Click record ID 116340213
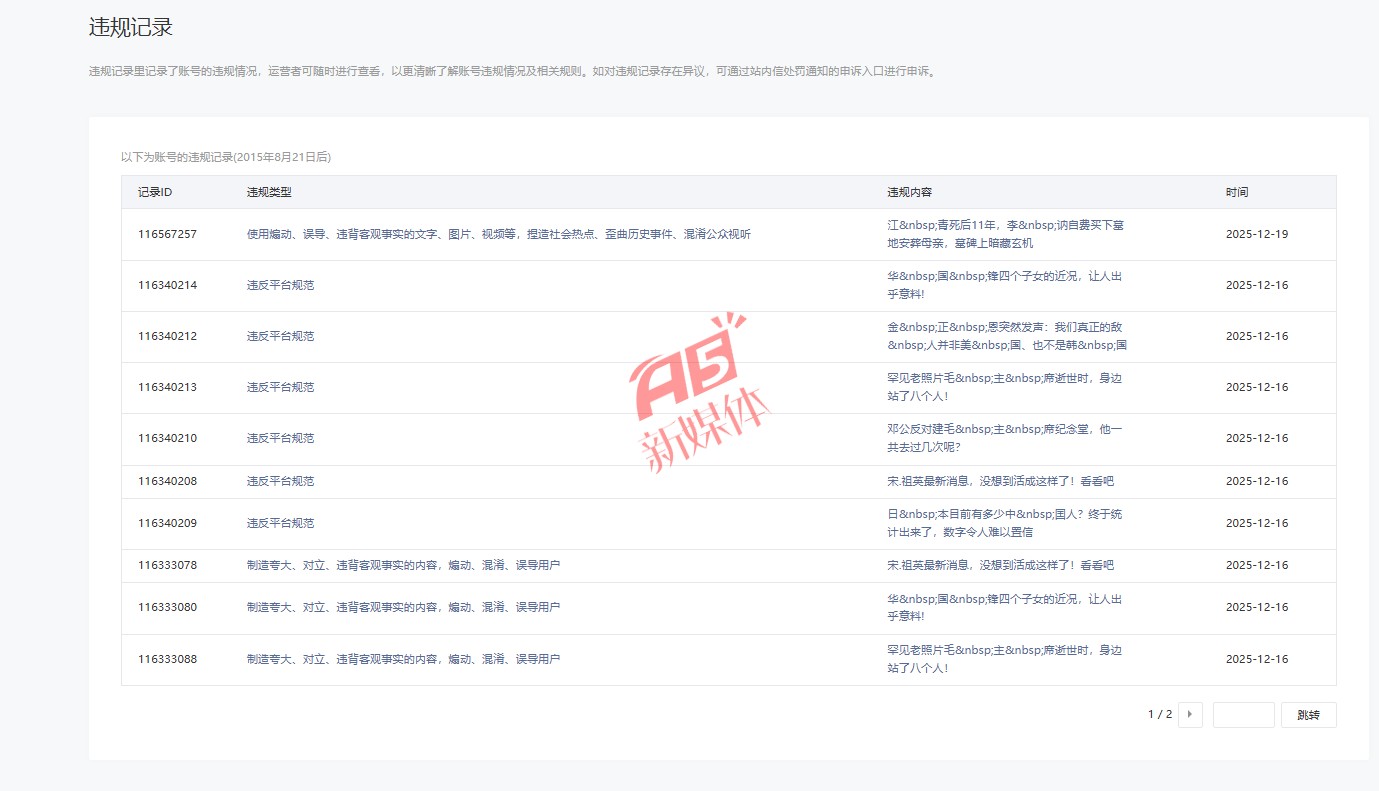 [x=167, y=387]
